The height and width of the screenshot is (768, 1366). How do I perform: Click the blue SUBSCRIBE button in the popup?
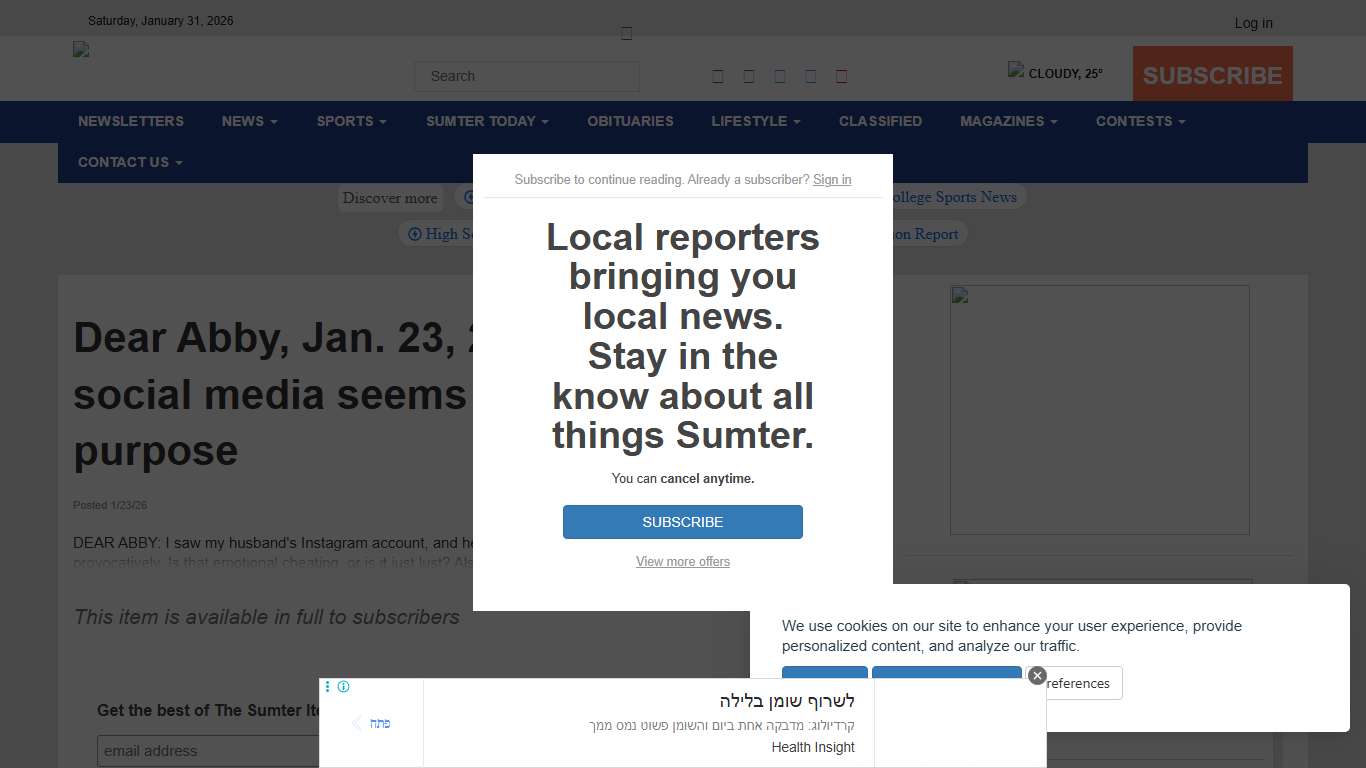tap(683, 521)
